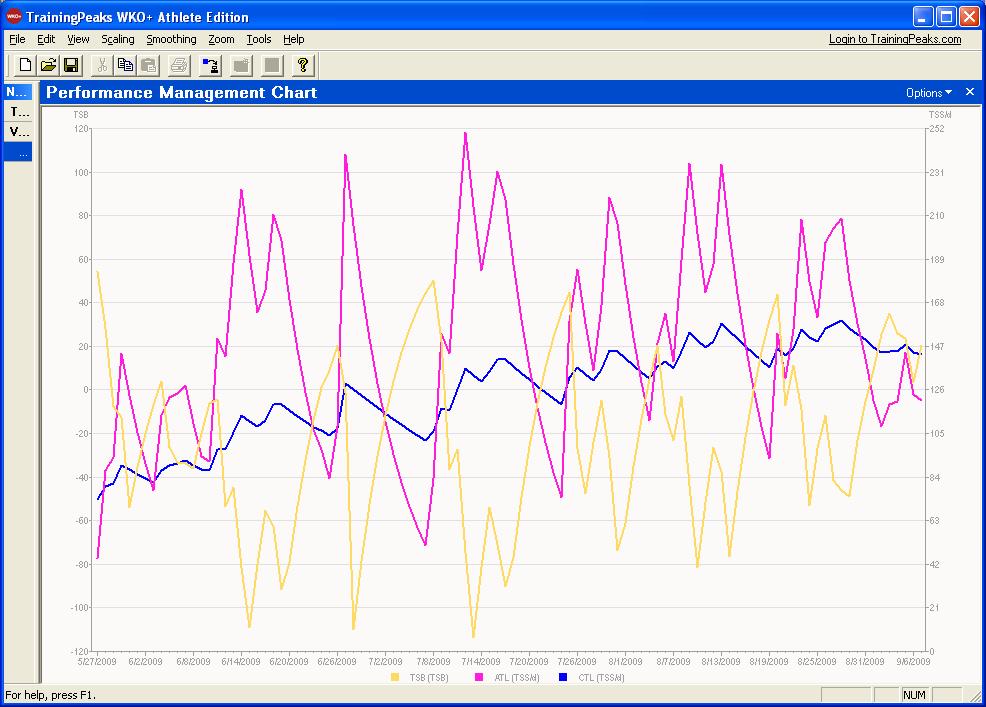Open the Scaling menu

click(x=117, y=39)
